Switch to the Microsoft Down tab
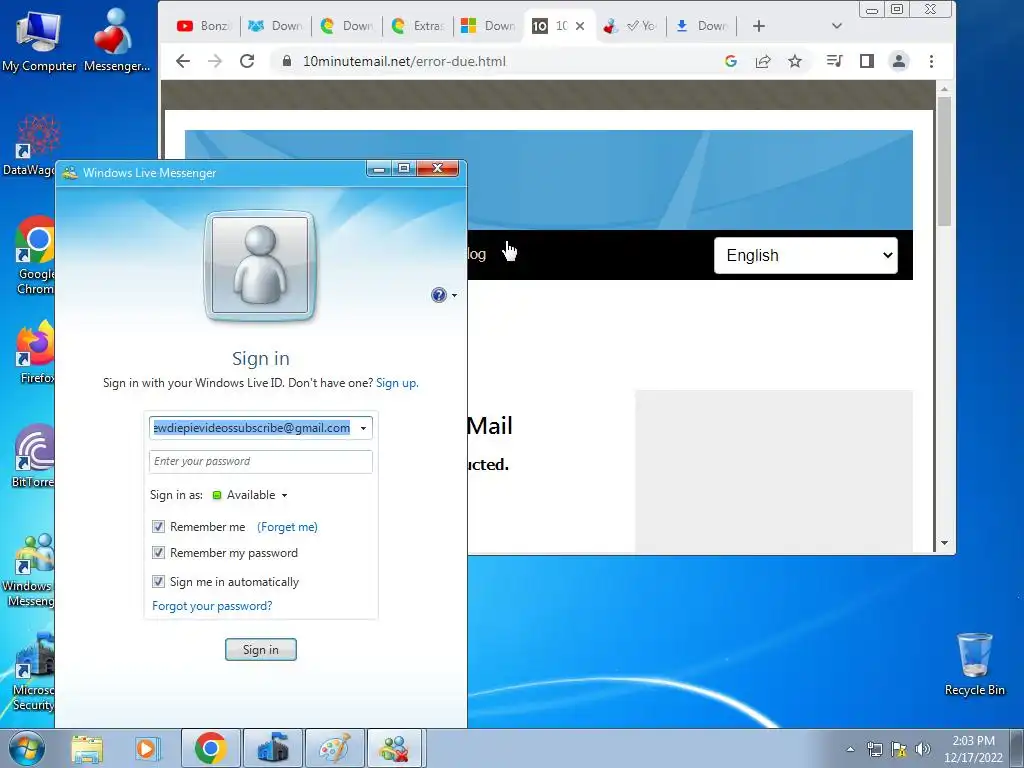The image size is (1024, 768). (x=488, y=26)
